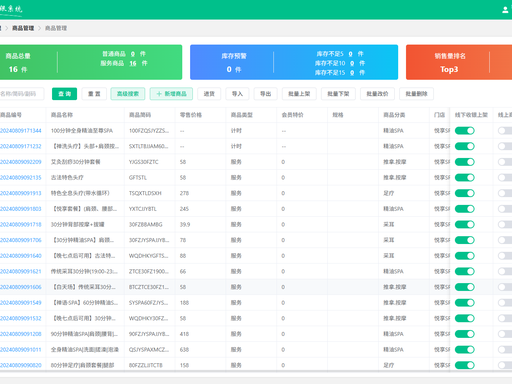512x384 pixels.
Task: Click the 新增商品 add product button
Action: coord(171,94)
